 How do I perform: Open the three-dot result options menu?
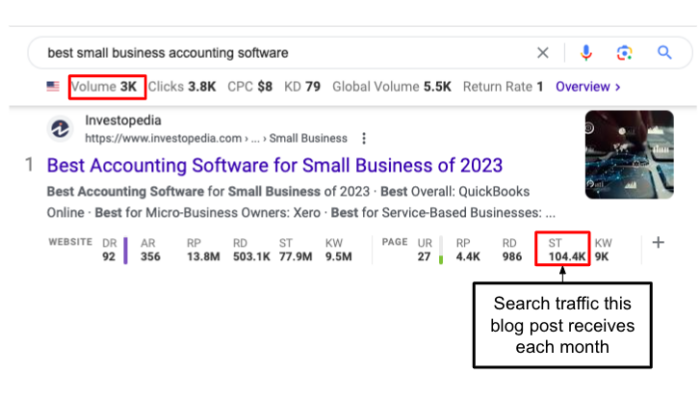[364, 138]
